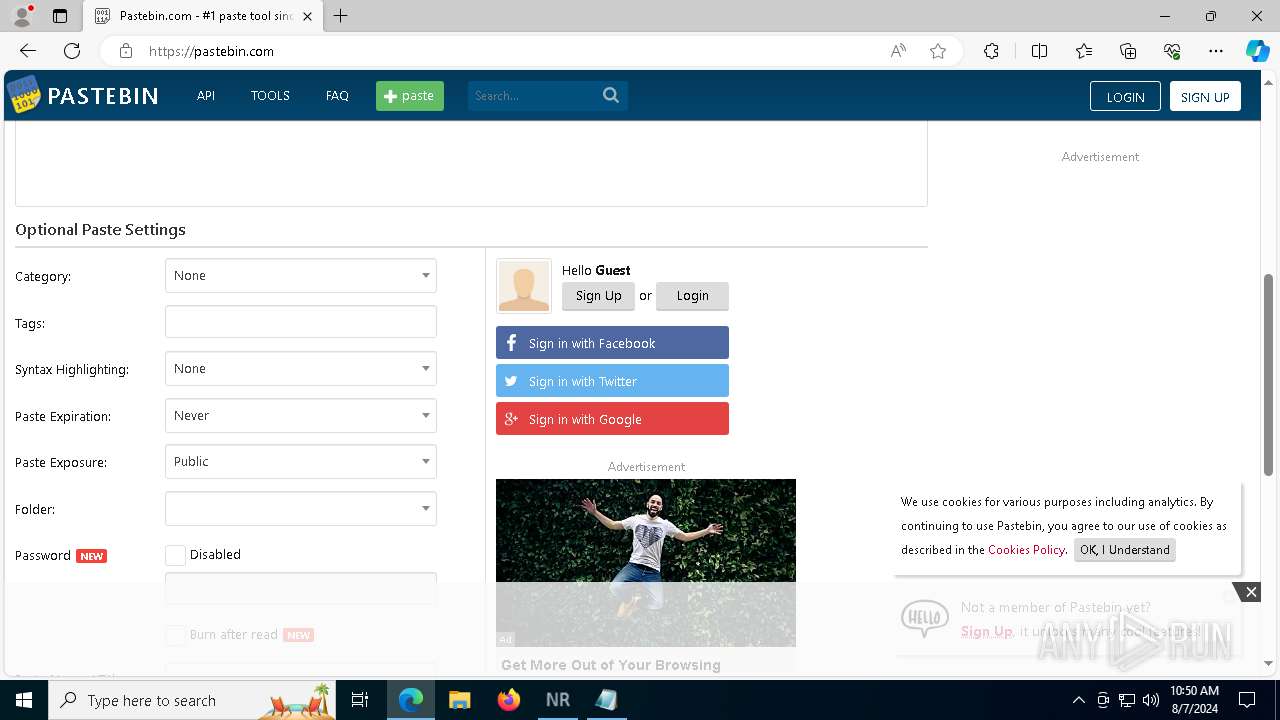This screenshot has height=720, width=1280.
Task: Sign in with Twitter
Action: pos(612,381)
